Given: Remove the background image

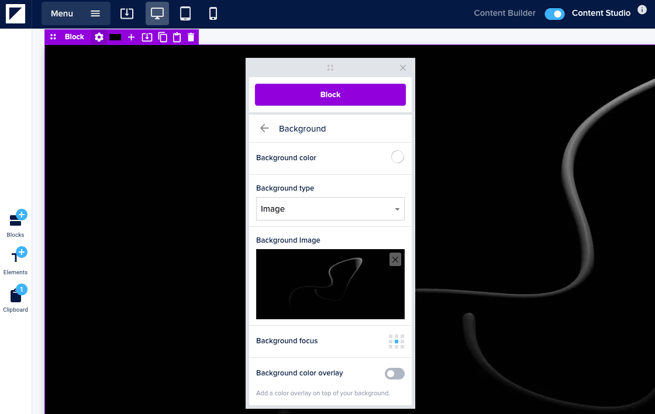Looking at the screenshot, I should [x=395, y=259].
